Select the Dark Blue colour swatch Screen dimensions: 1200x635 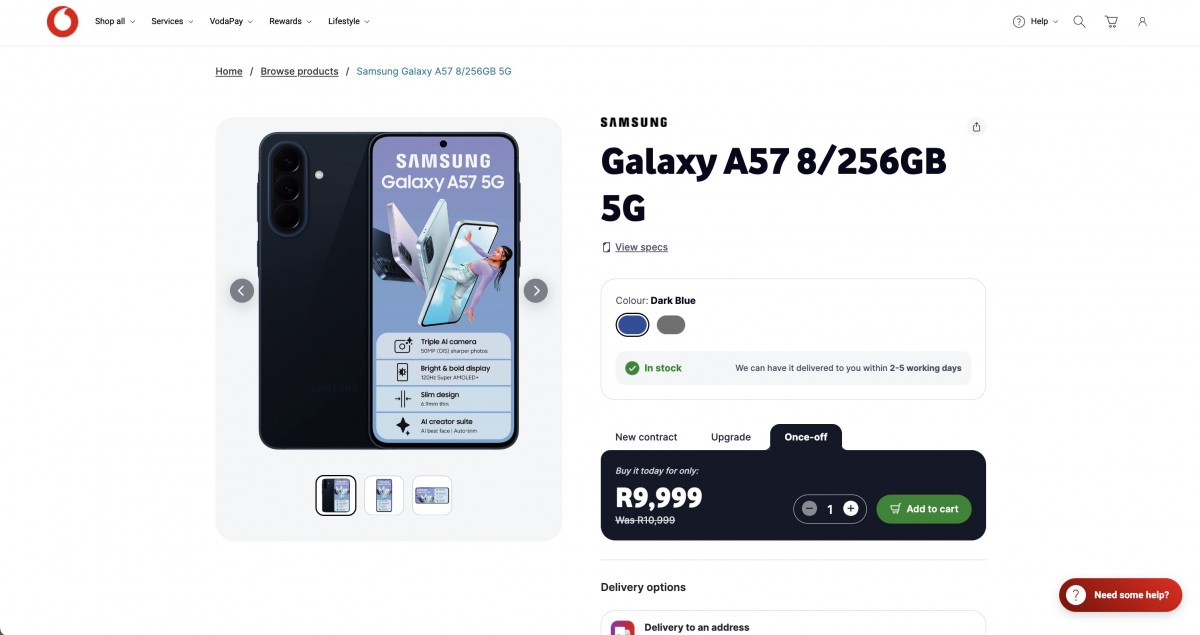pos(632,325)
